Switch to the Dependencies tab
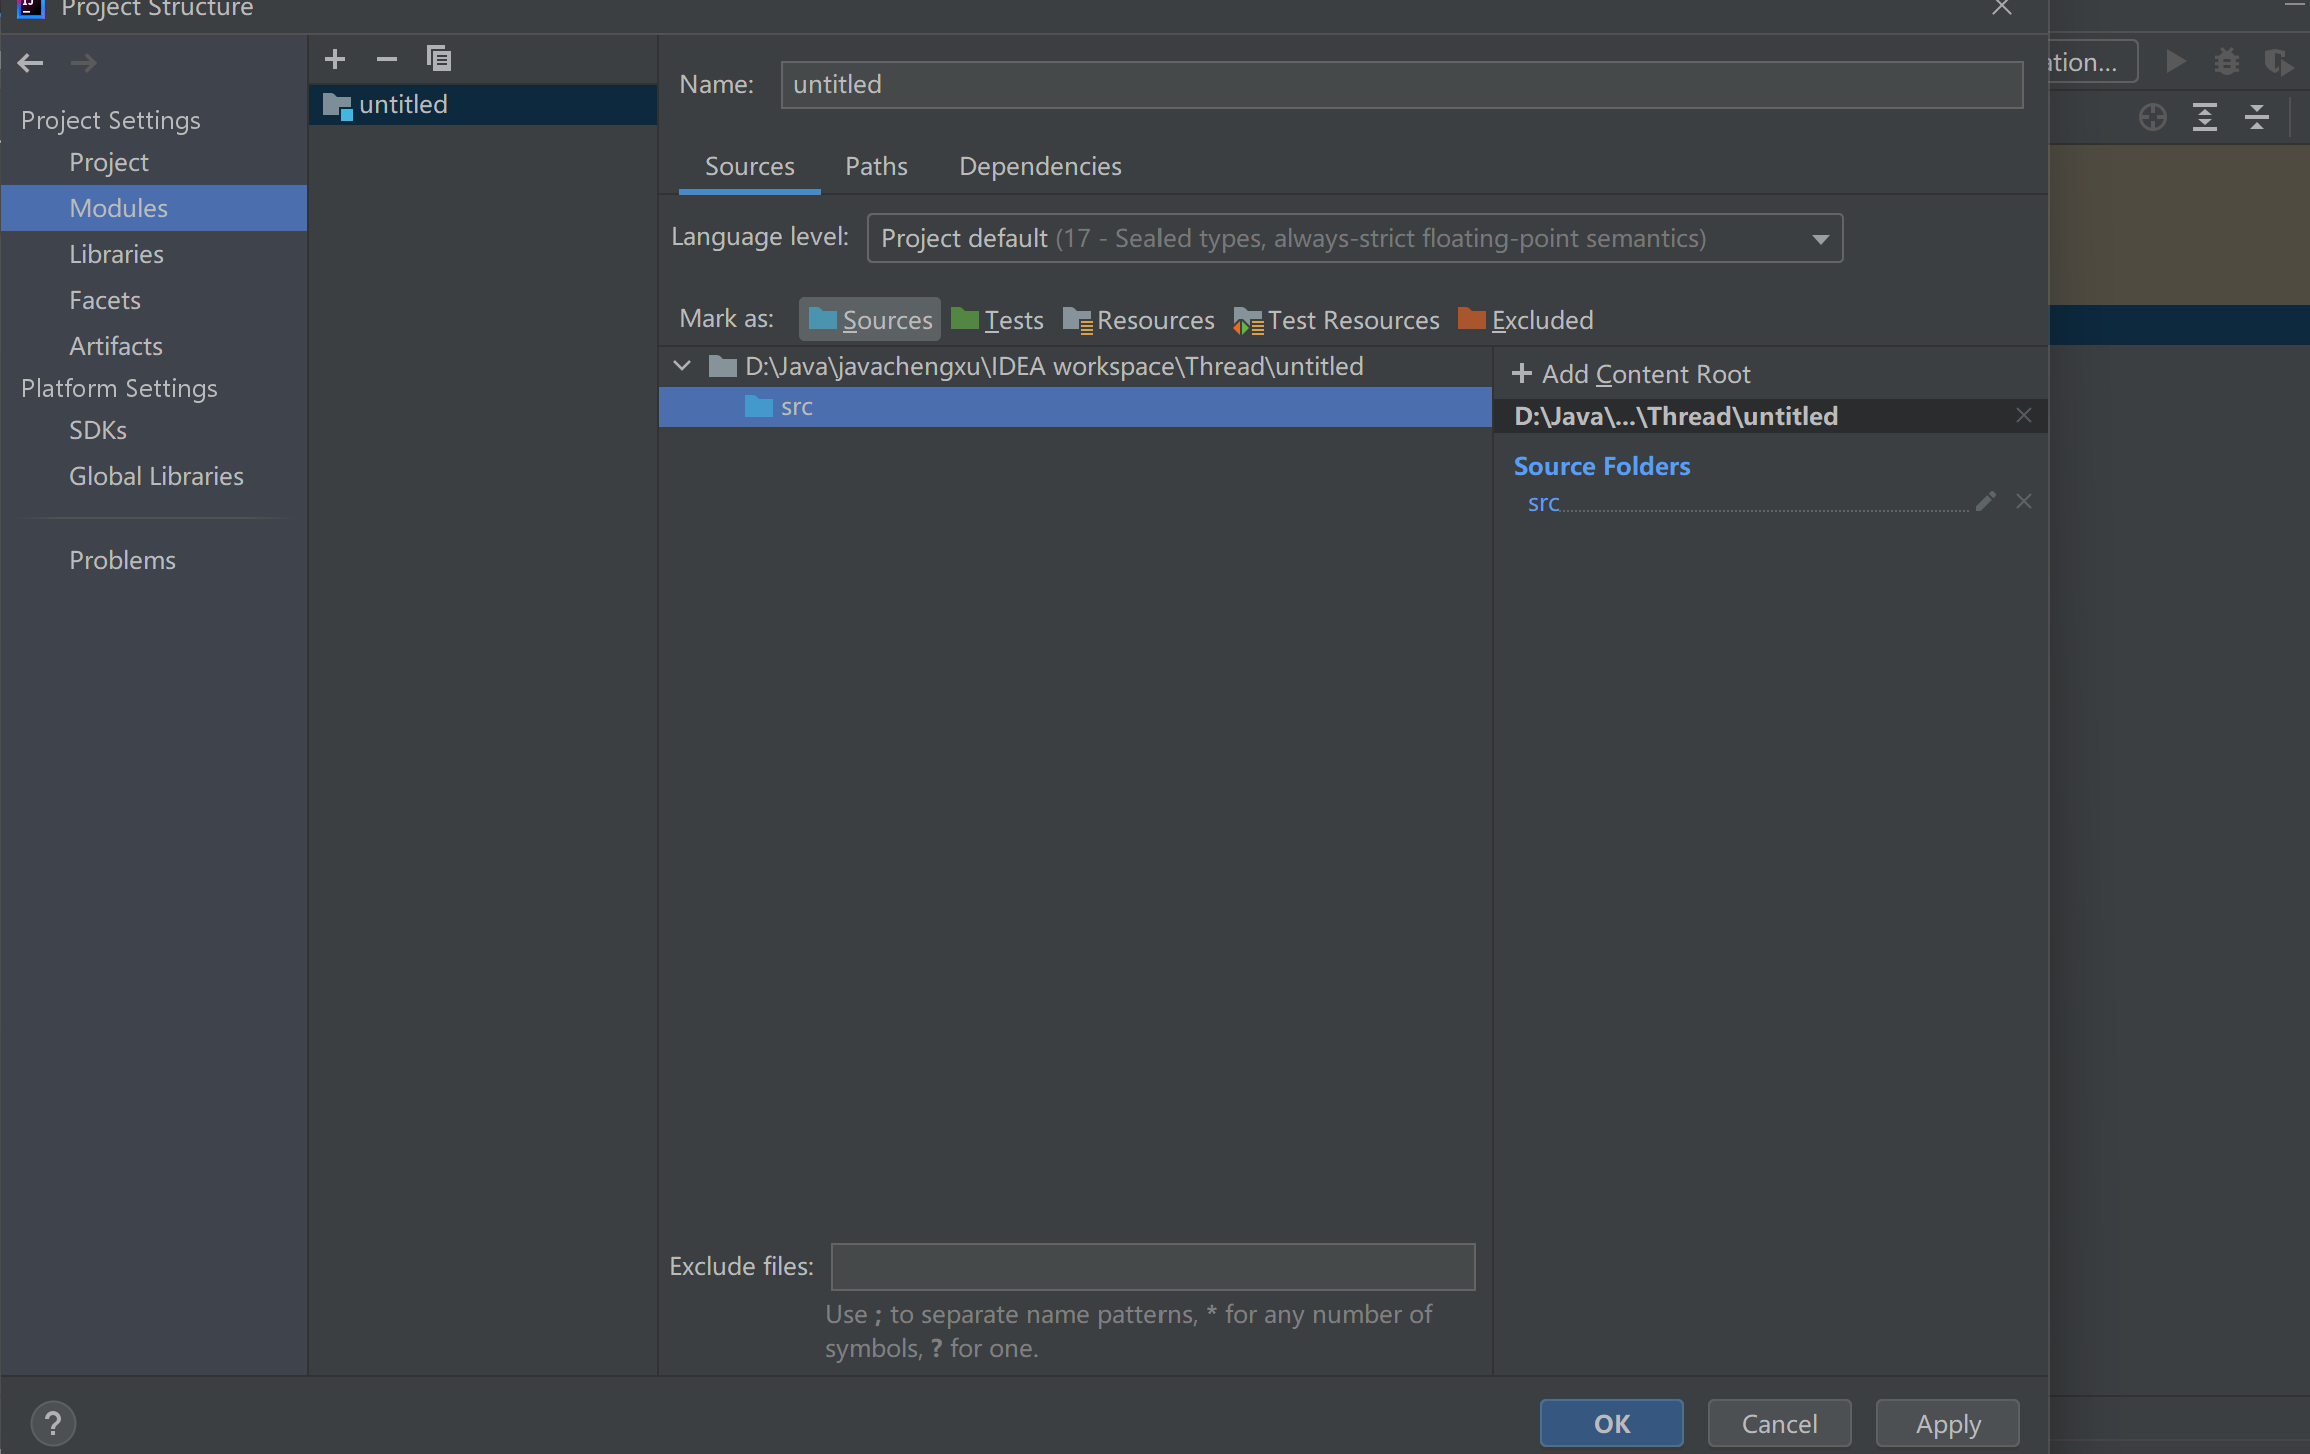The width and height of the screenshot is (2310, 1454). [1040, 166]
